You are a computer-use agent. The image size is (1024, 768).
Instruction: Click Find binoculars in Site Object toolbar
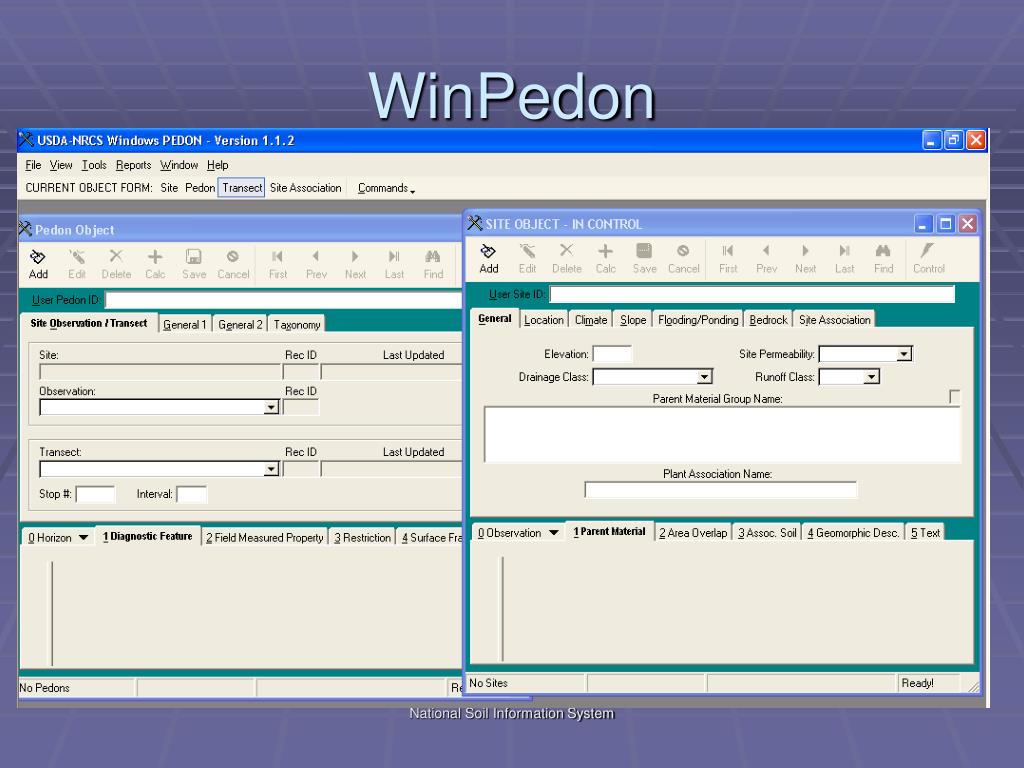point(883,251)
